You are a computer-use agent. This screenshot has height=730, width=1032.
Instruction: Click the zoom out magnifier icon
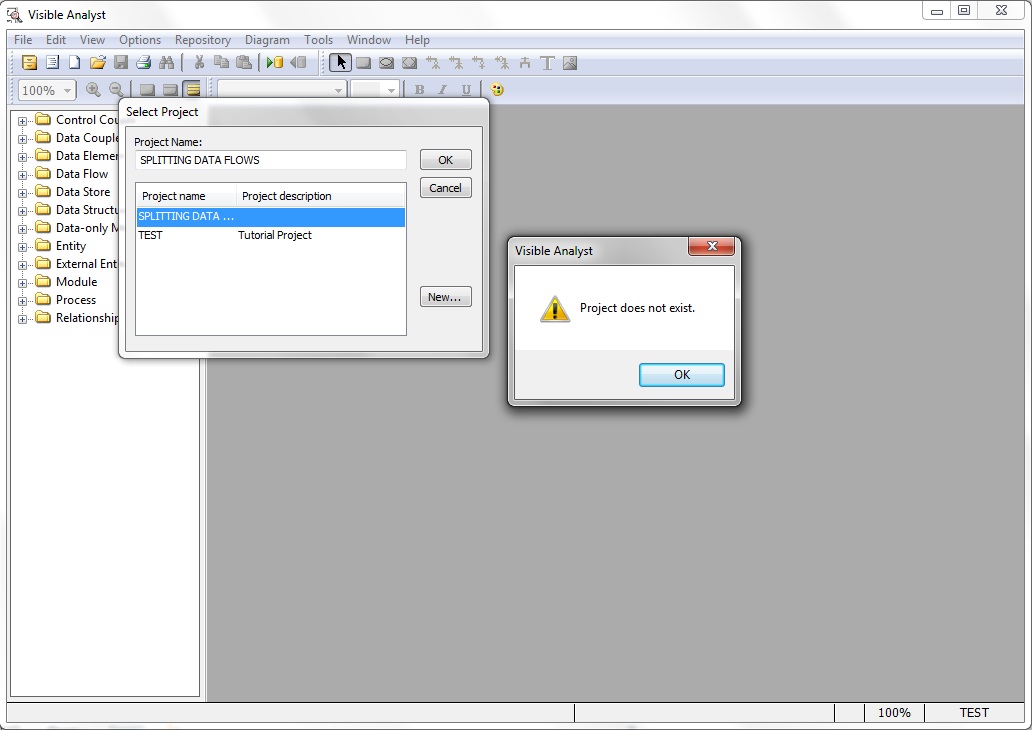tap(116, 90)
